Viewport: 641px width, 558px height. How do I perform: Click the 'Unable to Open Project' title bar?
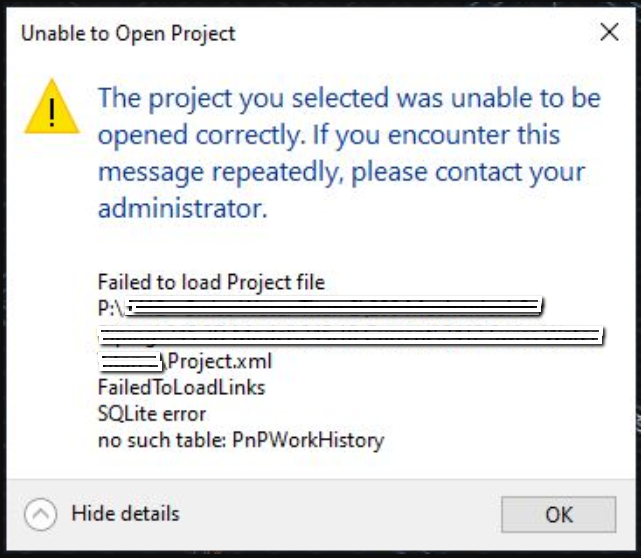tap(128, 33)
